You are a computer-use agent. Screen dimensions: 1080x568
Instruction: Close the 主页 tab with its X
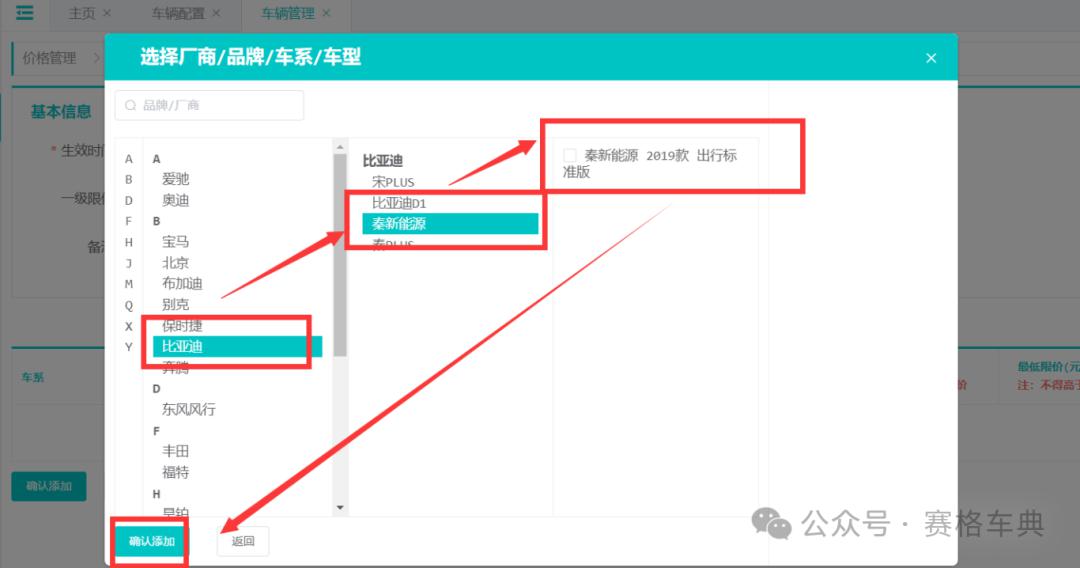click(x=107, y=13)
